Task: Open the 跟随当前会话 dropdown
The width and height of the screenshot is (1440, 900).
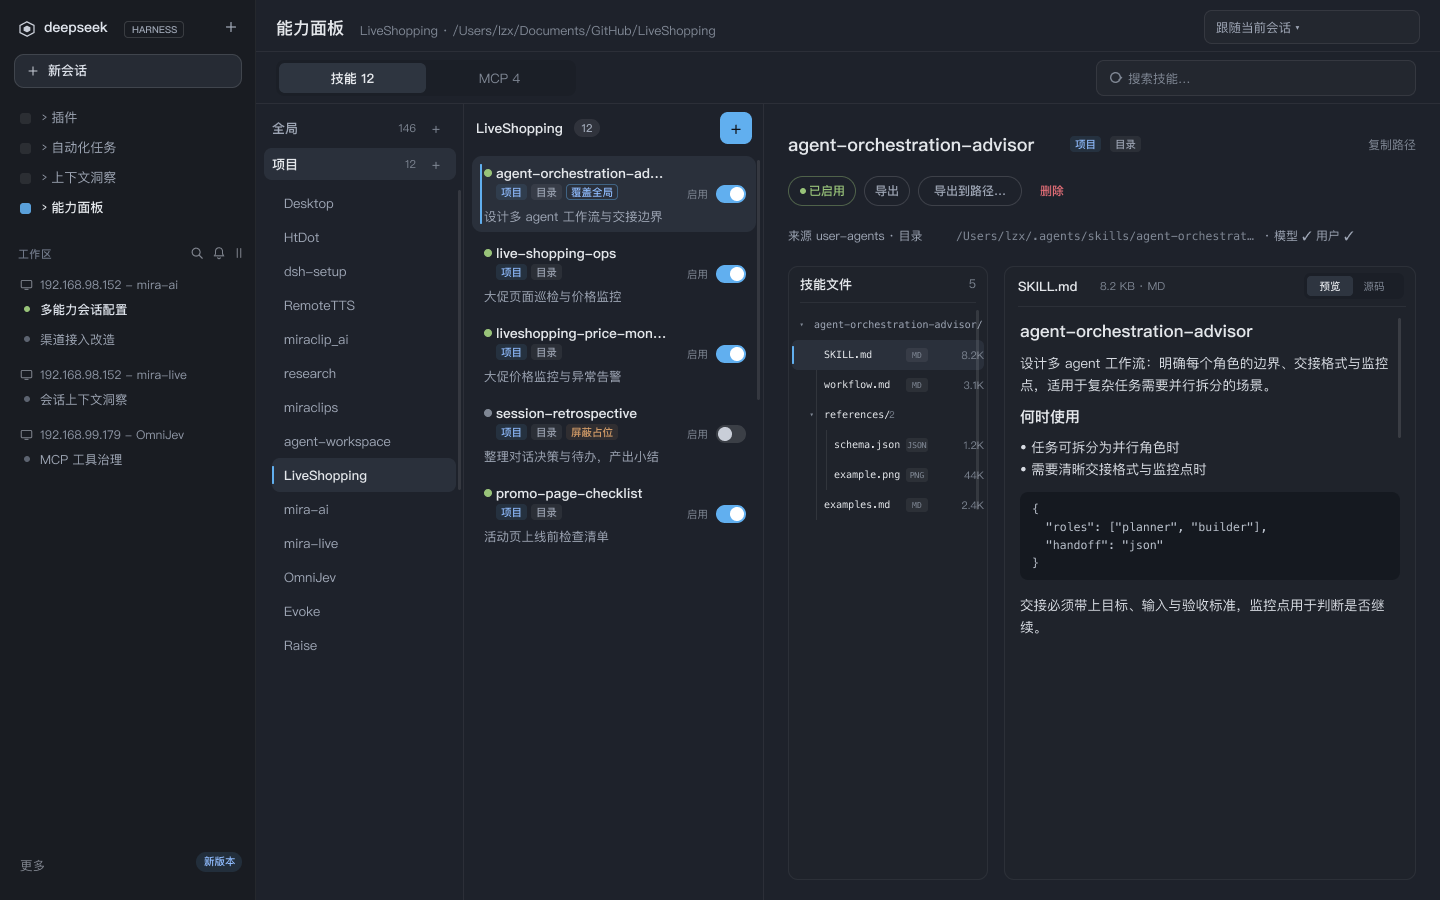Action: [x=1311, y=27]
